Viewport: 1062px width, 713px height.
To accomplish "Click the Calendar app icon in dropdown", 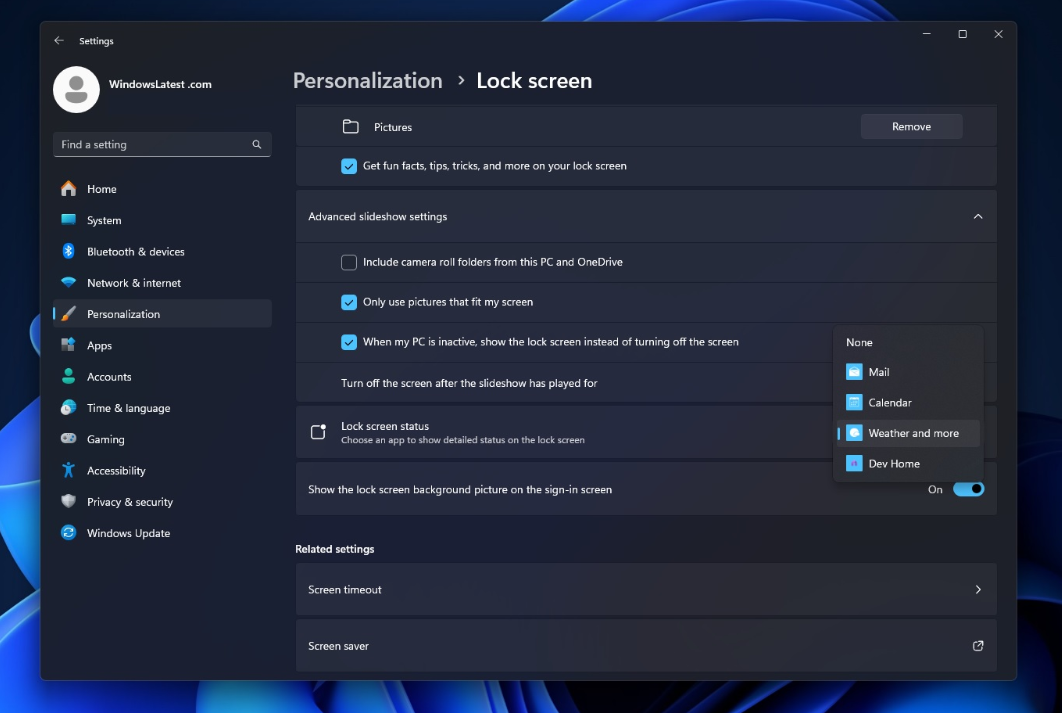I will (x=854, y=402).
